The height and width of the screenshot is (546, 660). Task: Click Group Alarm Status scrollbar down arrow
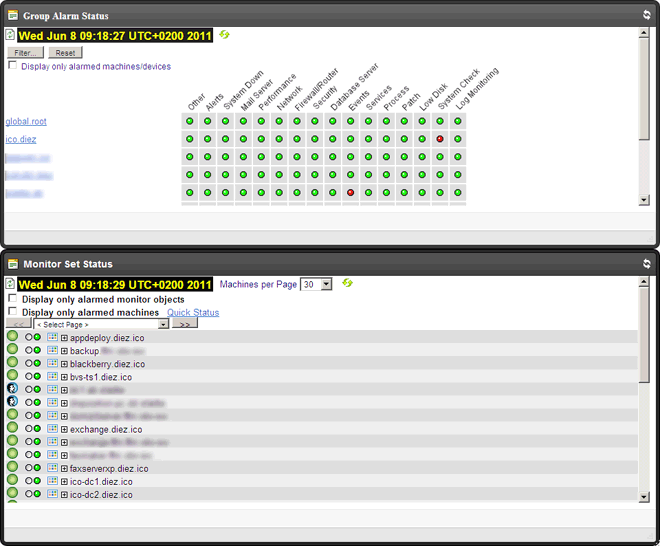pyautogui.click(x=644, y=200)
